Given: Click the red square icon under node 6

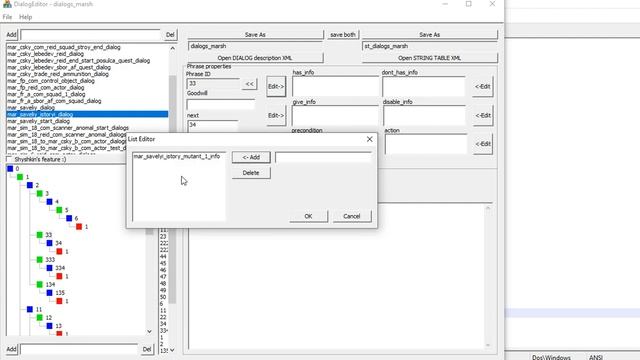Looking at the screenshot, I should point(79,227).
